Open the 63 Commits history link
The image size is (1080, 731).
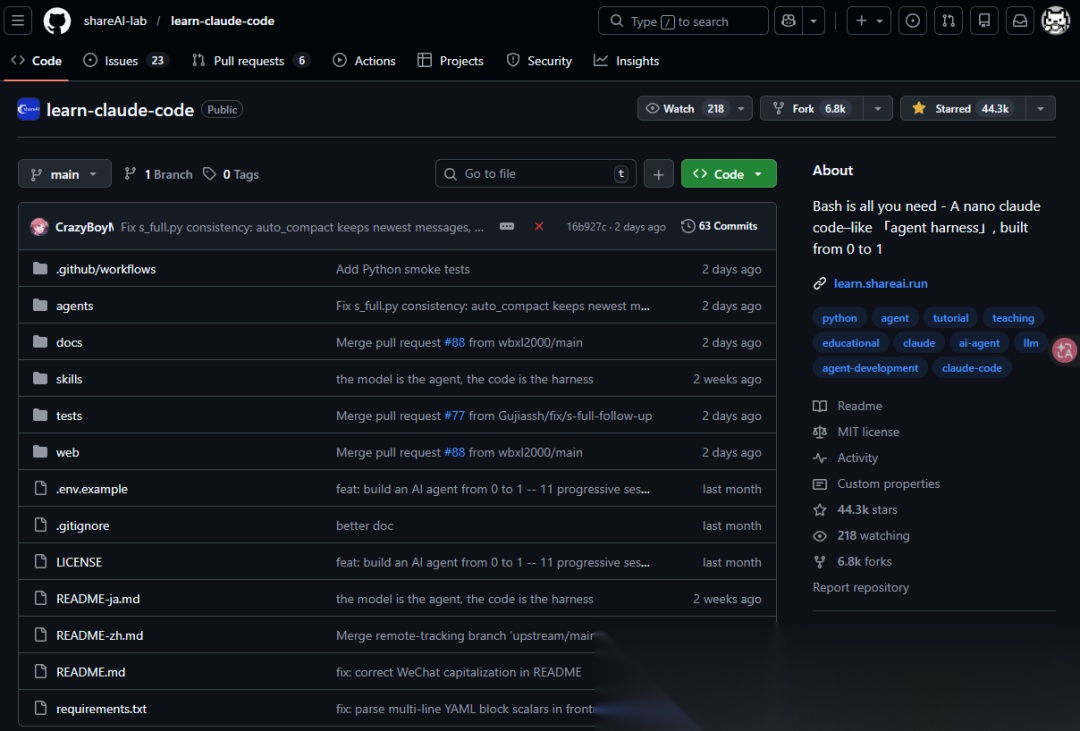pos(719,226)
